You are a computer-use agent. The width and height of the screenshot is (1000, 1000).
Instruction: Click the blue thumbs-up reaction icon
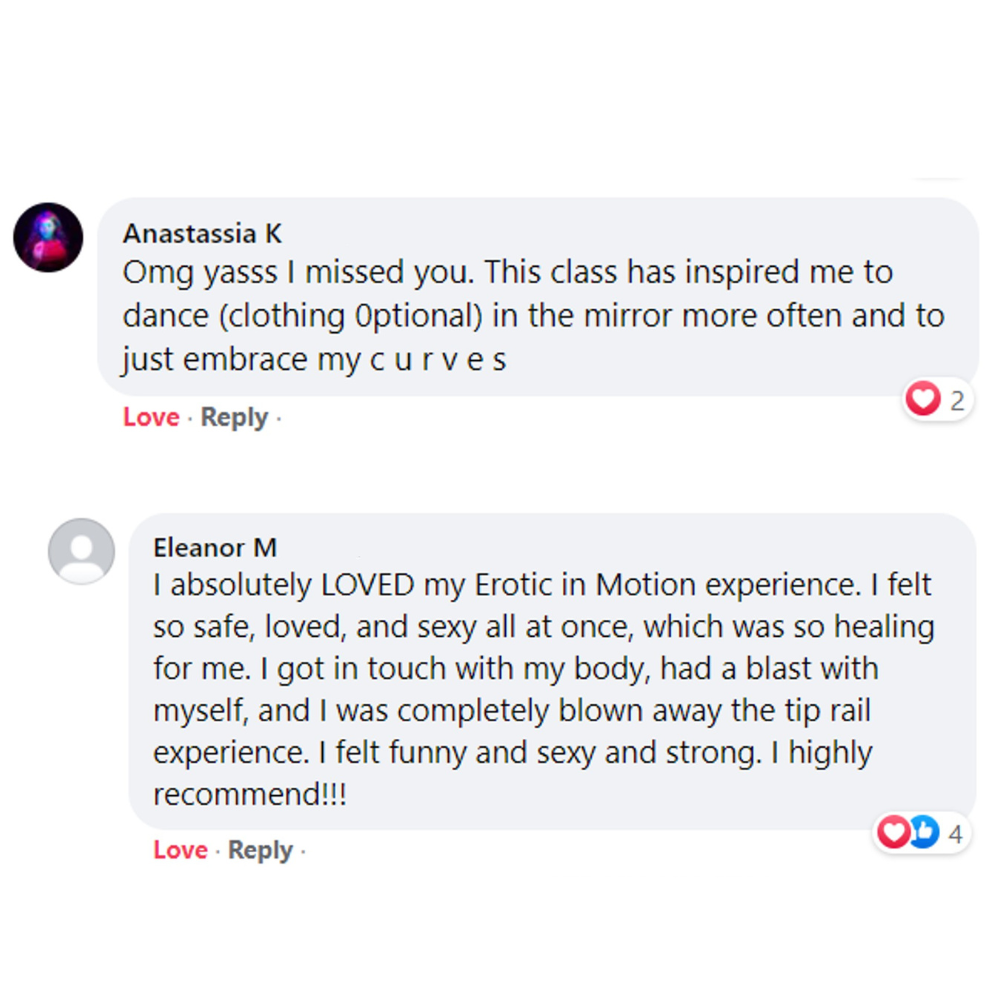(924, 832)
